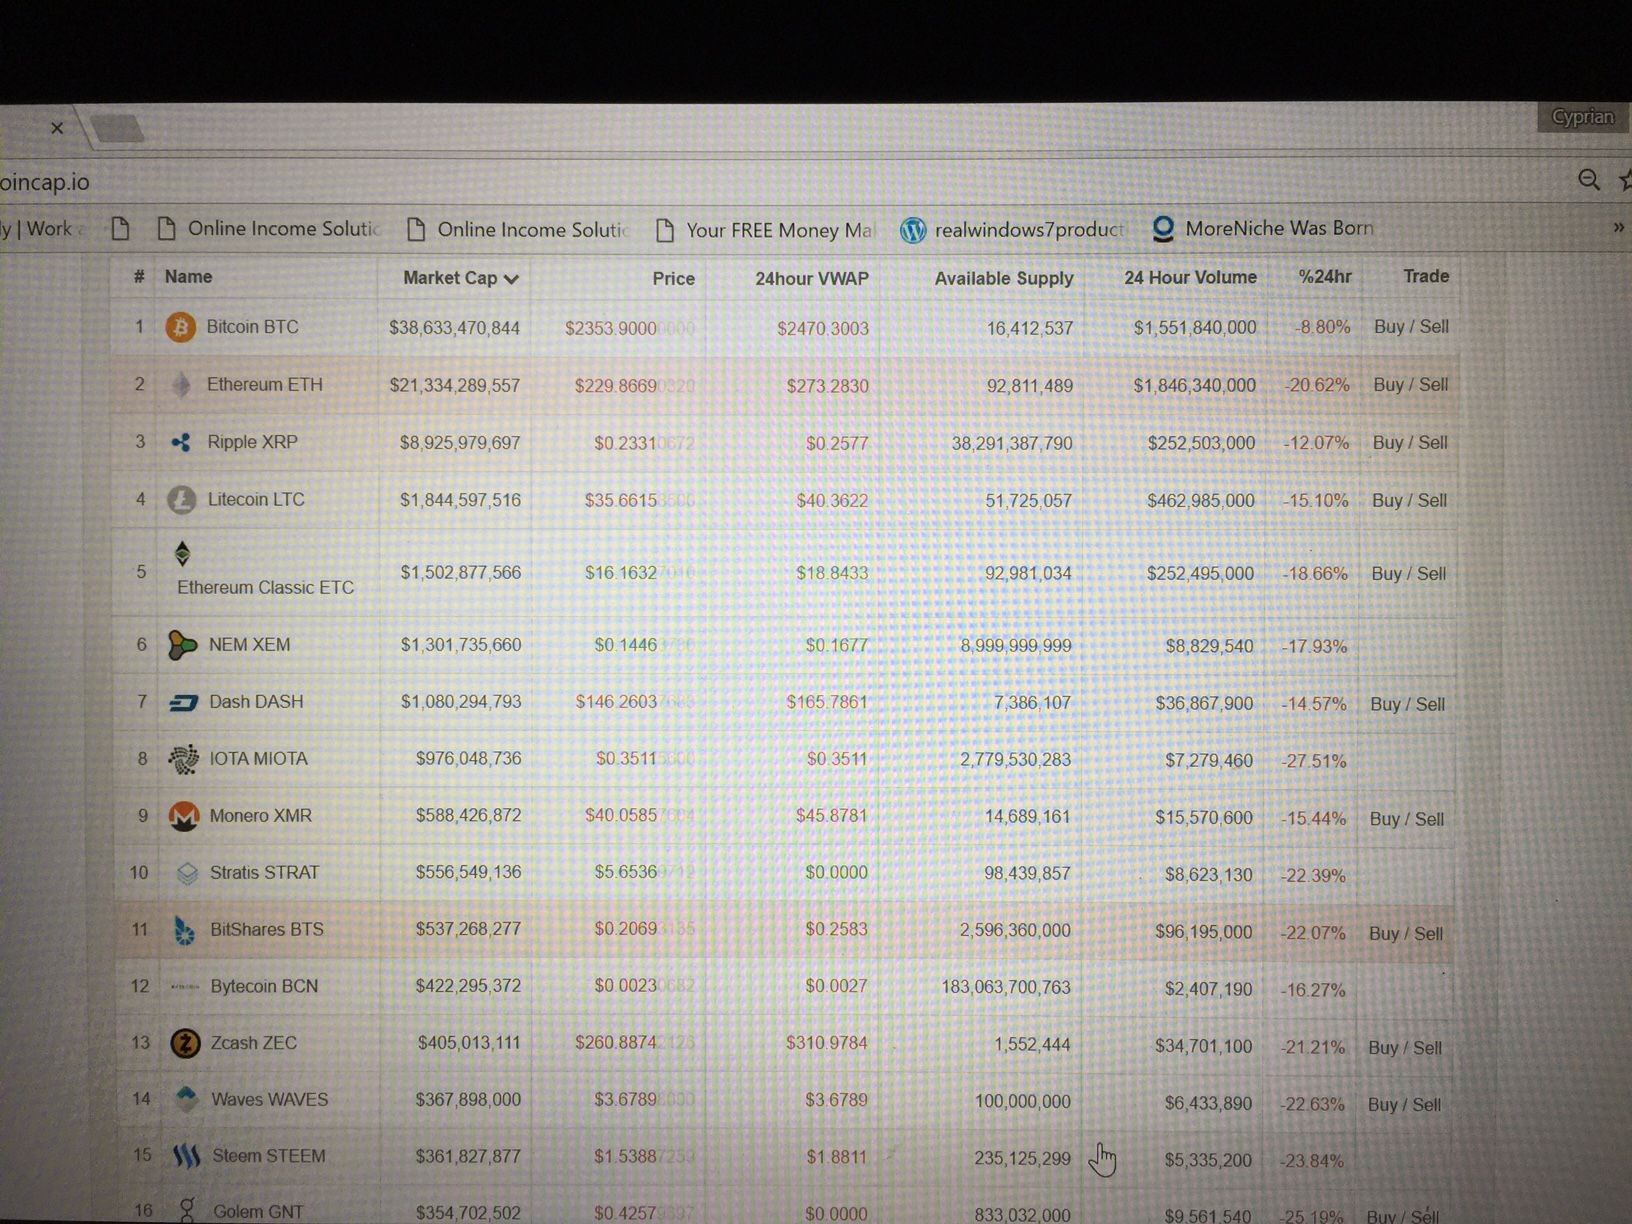Screen dimensions: 1632x1224
Task: Click the Ethereum ETH logo icon
Action: [x=181, y=385]
